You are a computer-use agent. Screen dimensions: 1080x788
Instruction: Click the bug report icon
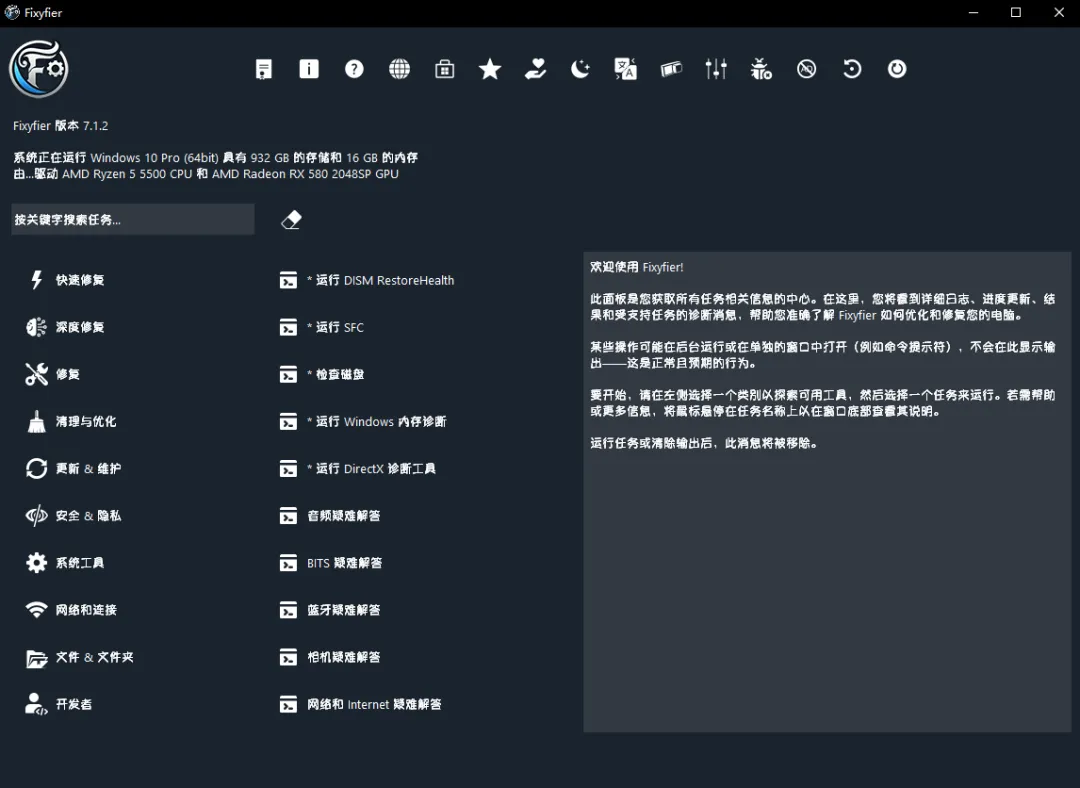tap(761, 69)
